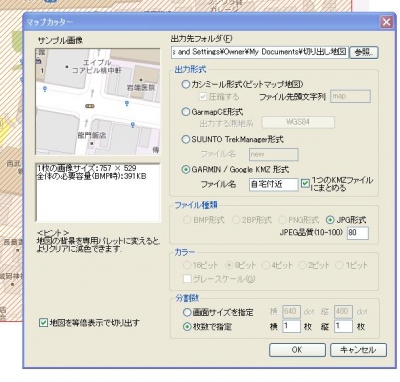Click the 岩端医院 label in preview

tap(141, 88)
